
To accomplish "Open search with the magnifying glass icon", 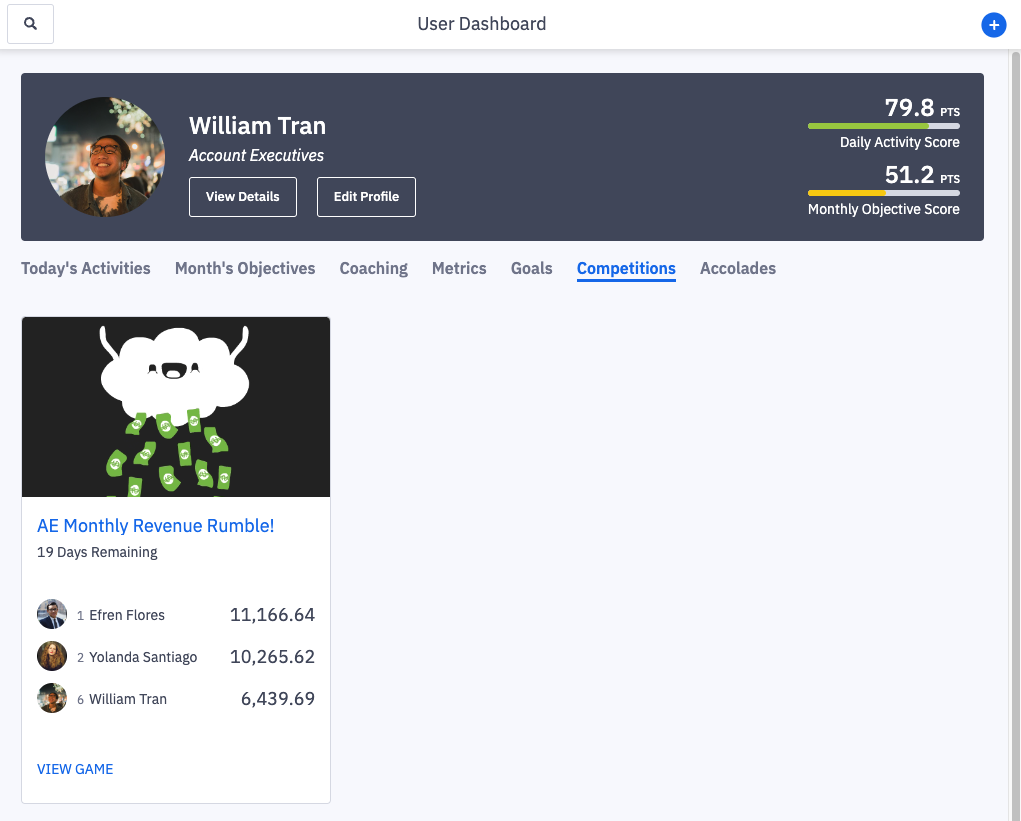I will 30,24.
